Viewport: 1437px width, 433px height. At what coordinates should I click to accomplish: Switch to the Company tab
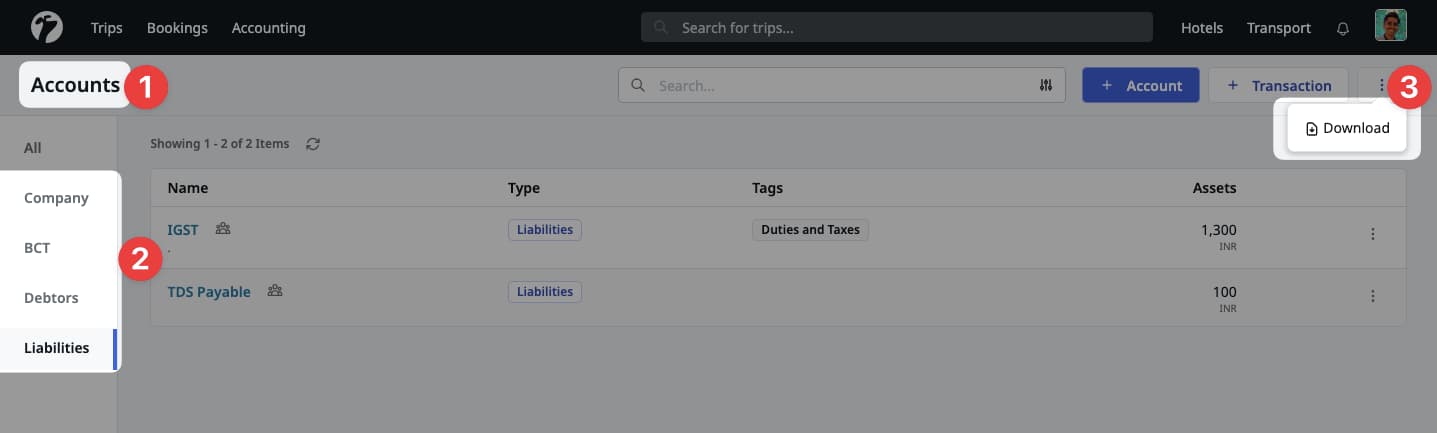coord(57,198)
